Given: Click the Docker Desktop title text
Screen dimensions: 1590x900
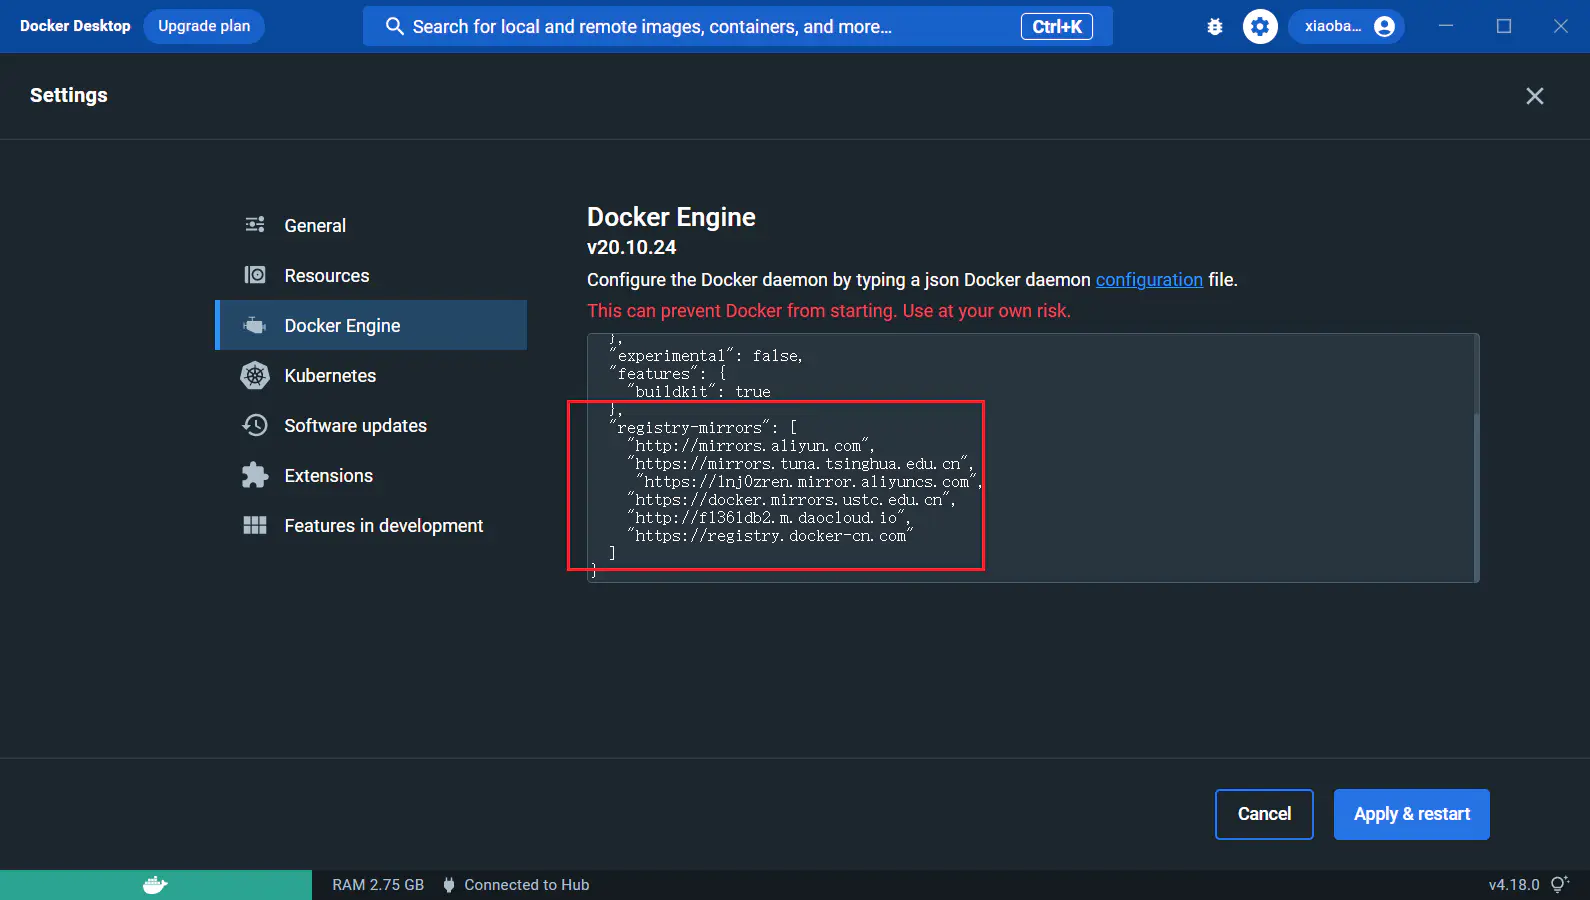Looking at the screenshot, I should click(x=75, y=26).
